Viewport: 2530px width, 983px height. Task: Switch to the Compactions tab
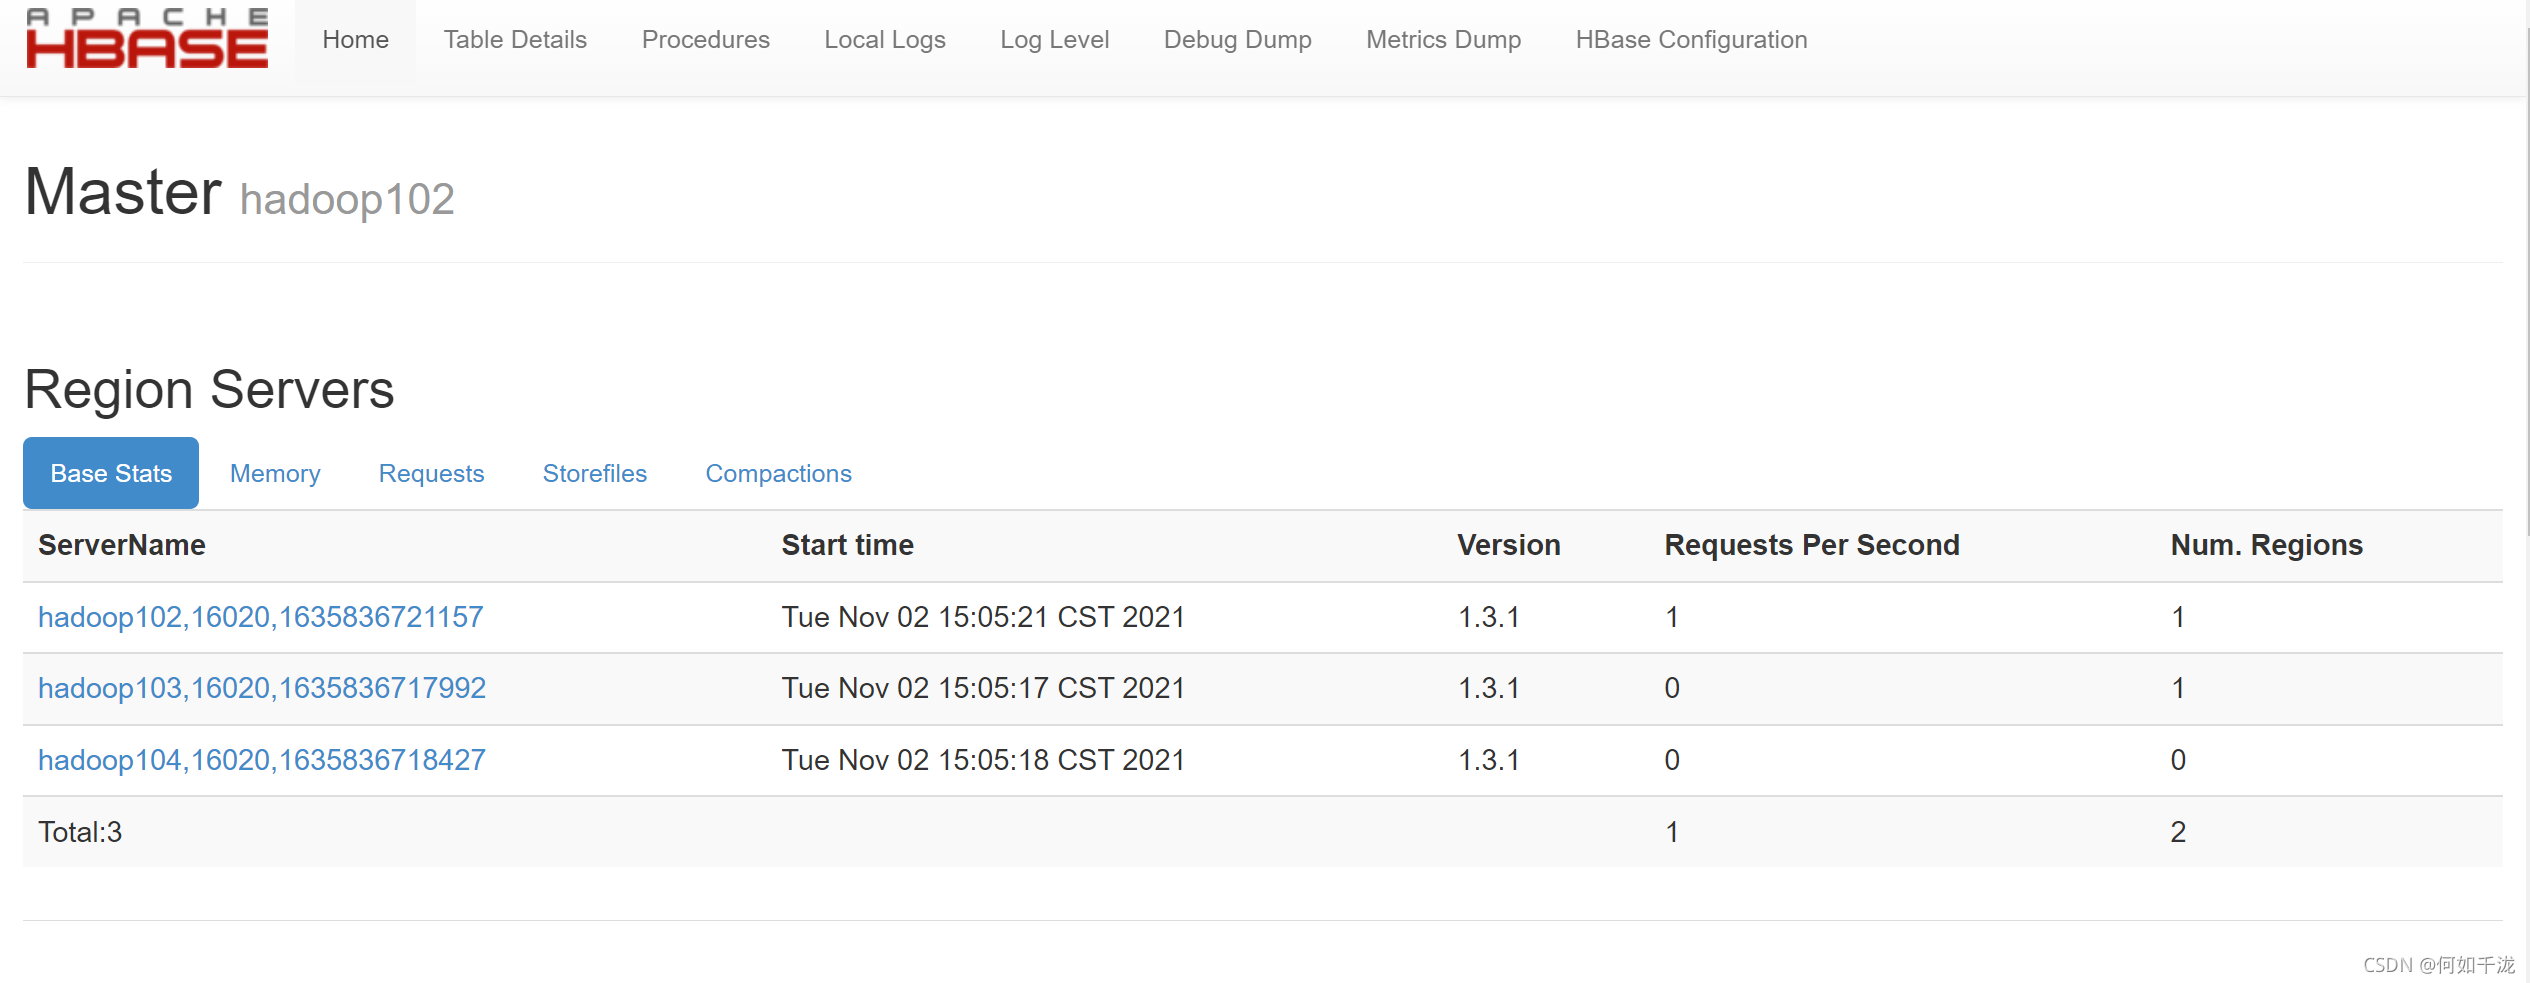pyautogui.click(x=778, y=473)
